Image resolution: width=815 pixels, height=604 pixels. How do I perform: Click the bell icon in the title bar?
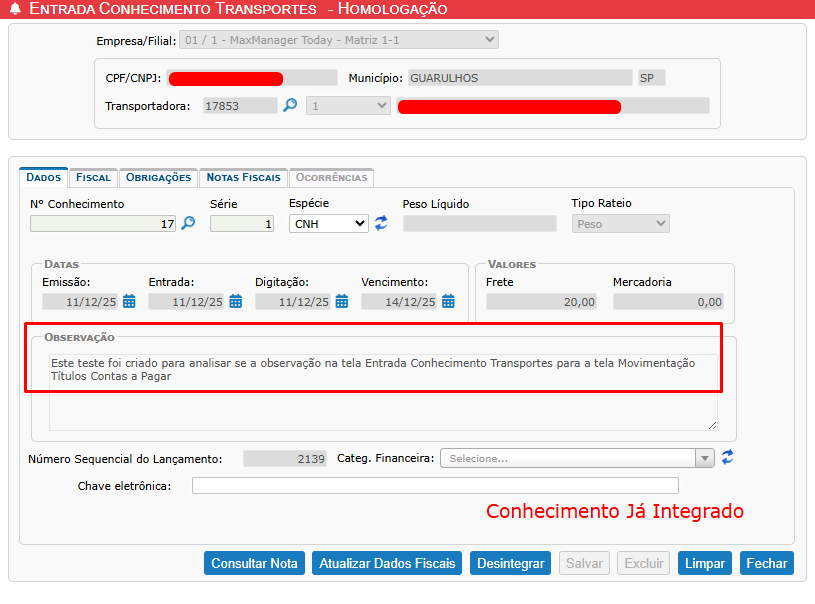tap(15, 9)
